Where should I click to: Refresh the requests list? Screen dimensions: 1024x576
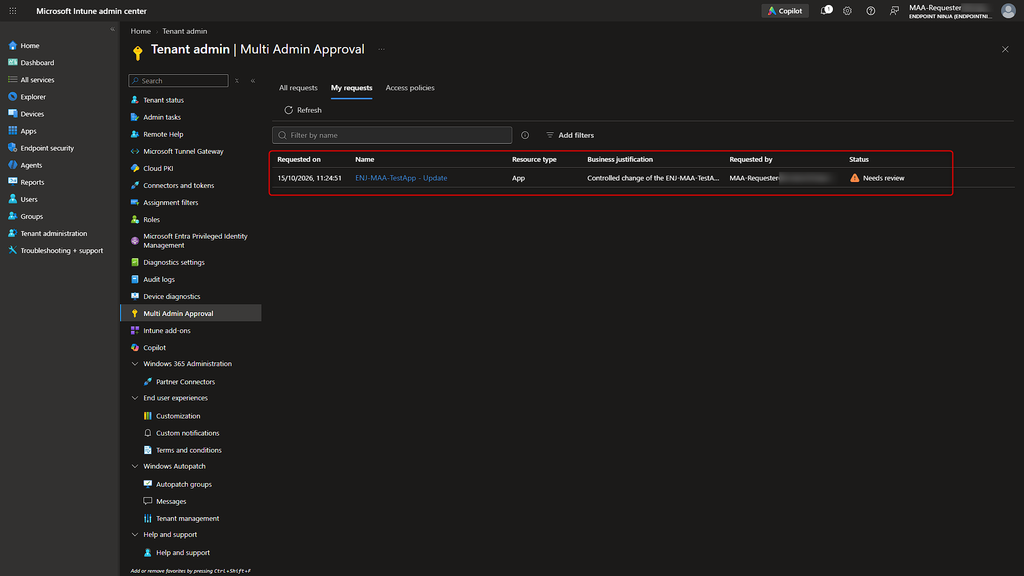pyautogui.click(x=303, y=110)
